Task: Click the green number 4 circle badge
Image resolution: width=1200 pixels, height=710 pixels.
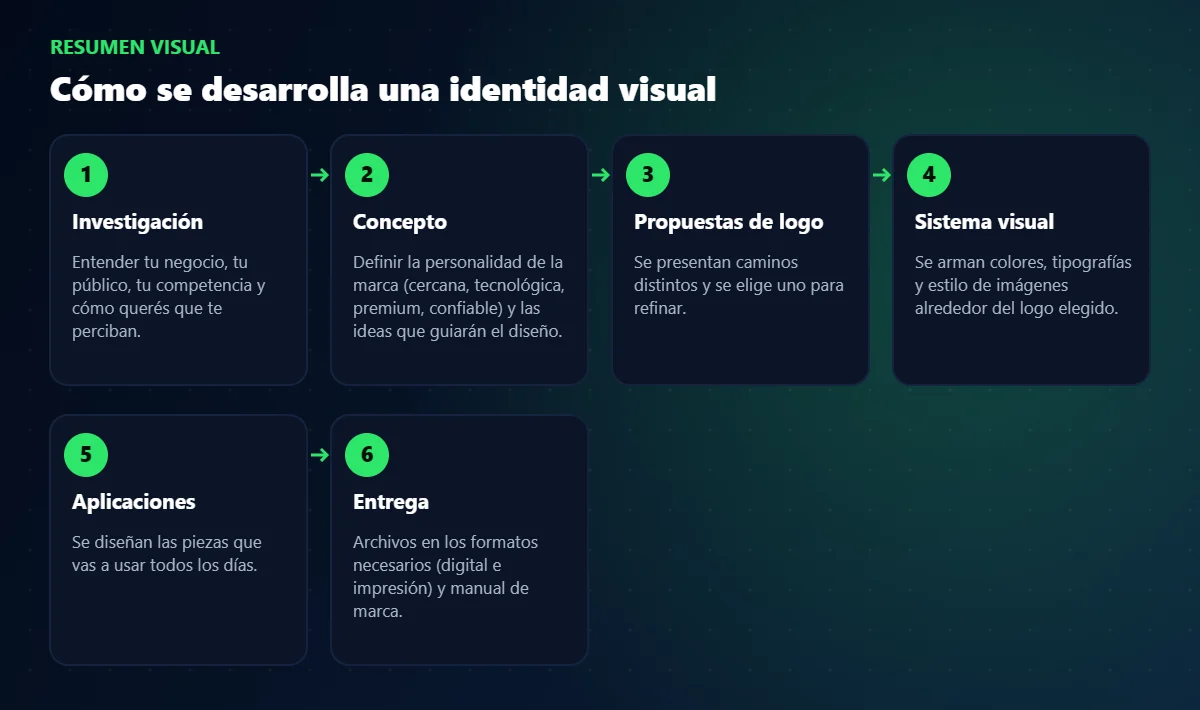Action: [929, 175]
